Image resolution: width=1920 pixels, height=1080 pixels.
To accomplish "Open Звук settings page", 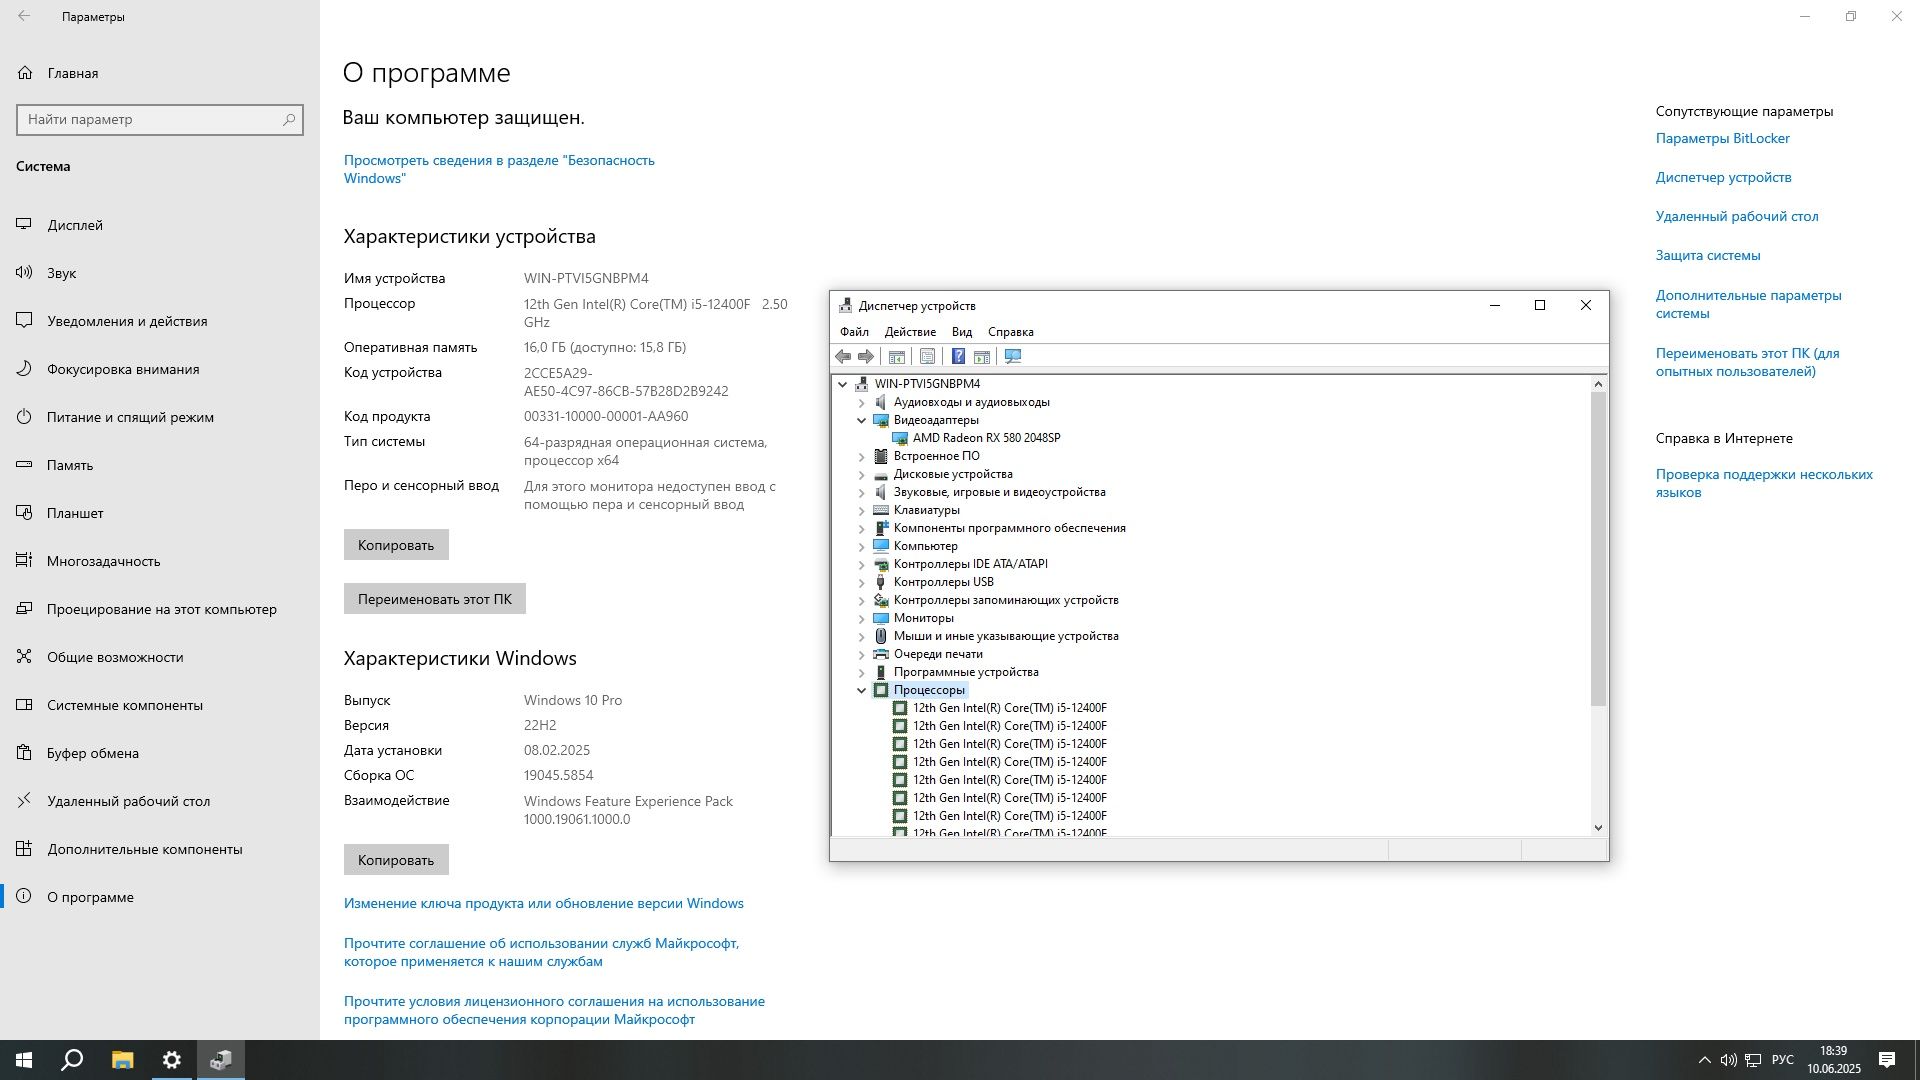I will click(x=160, y=273).
